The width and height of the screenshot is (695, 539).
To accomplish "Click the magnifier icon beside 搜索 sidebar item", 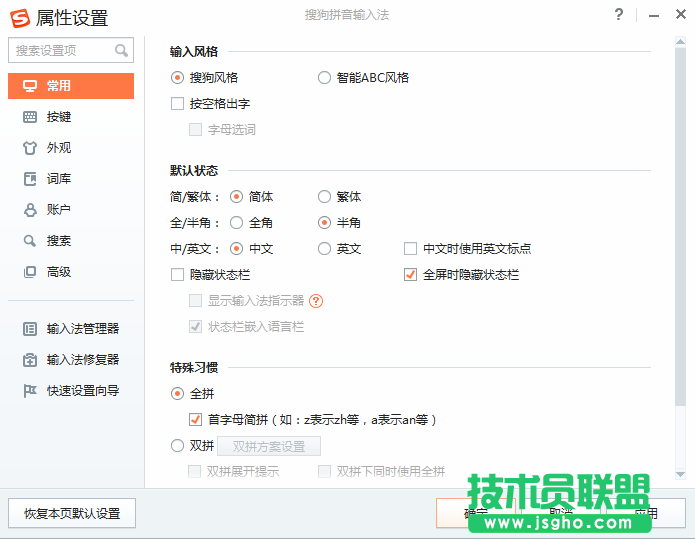I will [30, 241].
